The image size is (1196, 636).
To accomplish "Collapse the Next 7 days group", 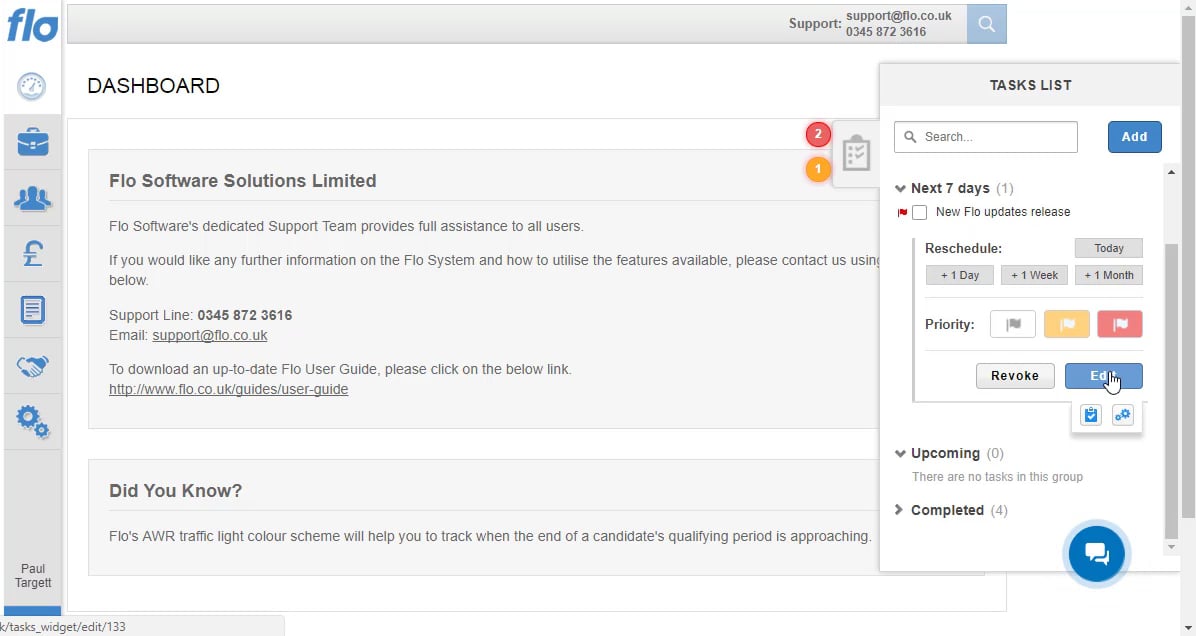I will click(x=900, y=188).
